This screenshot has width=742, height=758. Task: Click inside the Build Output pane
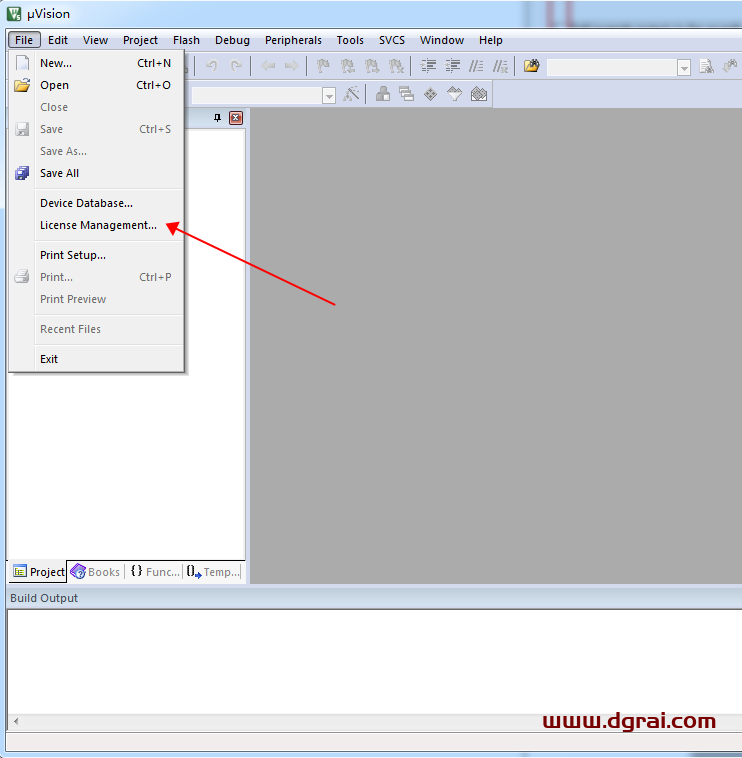coord(370,660)
